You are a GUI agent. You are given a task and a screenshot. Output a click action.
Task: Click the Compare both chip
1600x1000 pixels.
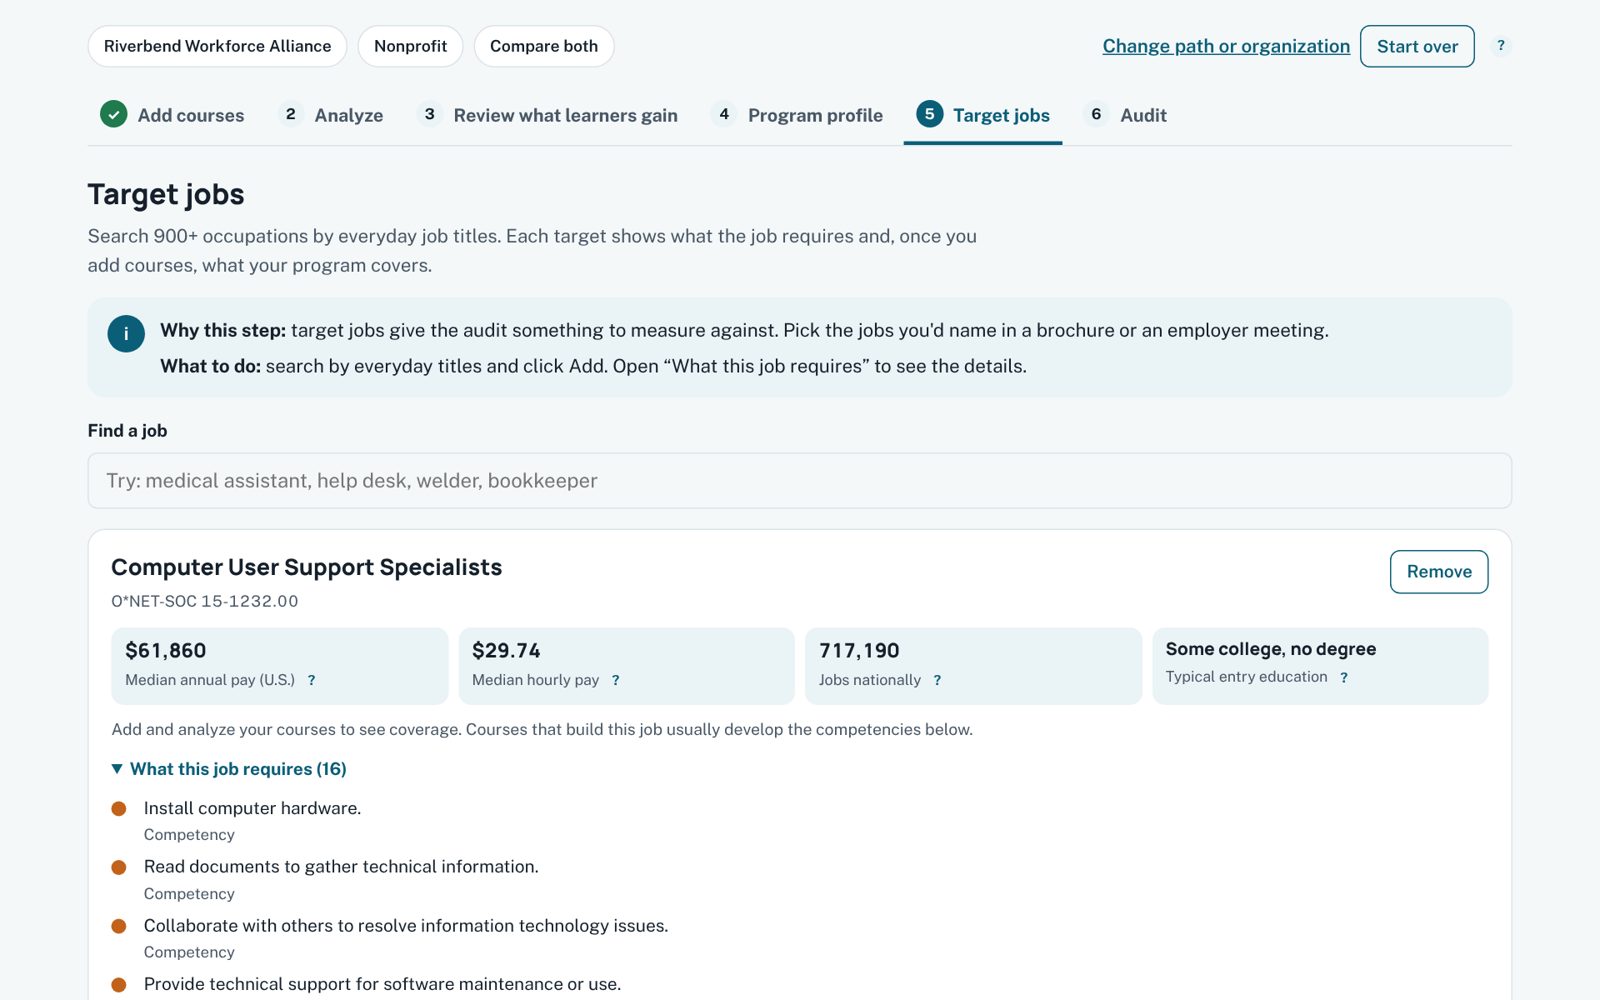[x=544, y=46]
